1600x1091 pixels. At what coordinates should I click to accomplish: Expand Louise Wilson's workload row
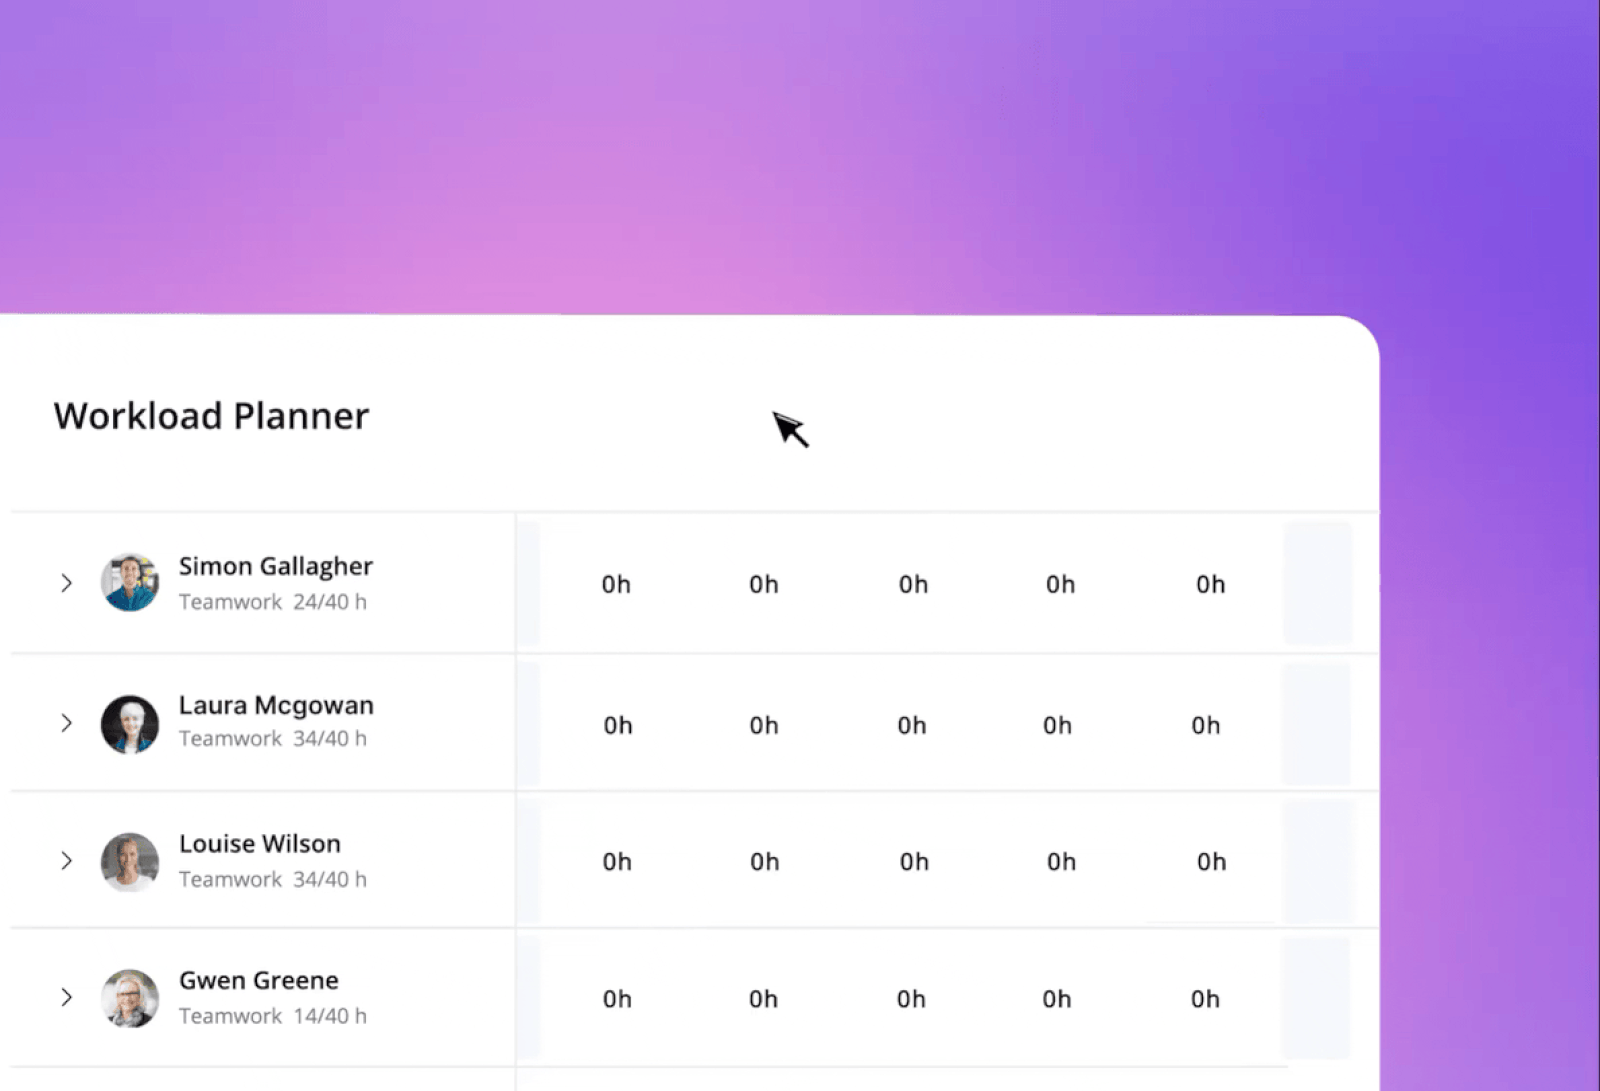coord(66,861)
